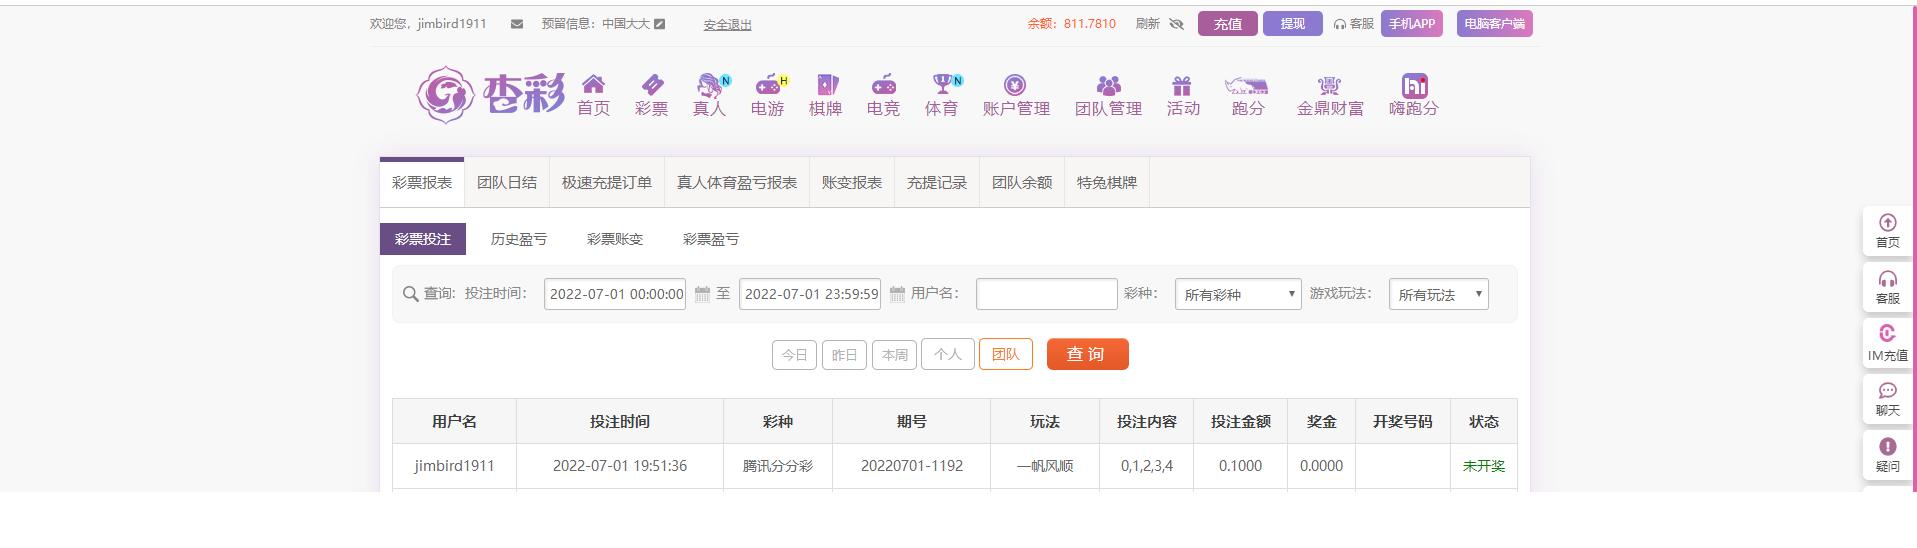Open the 所有彩种 lottery type dropdown
Screen dimensions: 1917x548
pyautogui.click(x=1238, y=294)
